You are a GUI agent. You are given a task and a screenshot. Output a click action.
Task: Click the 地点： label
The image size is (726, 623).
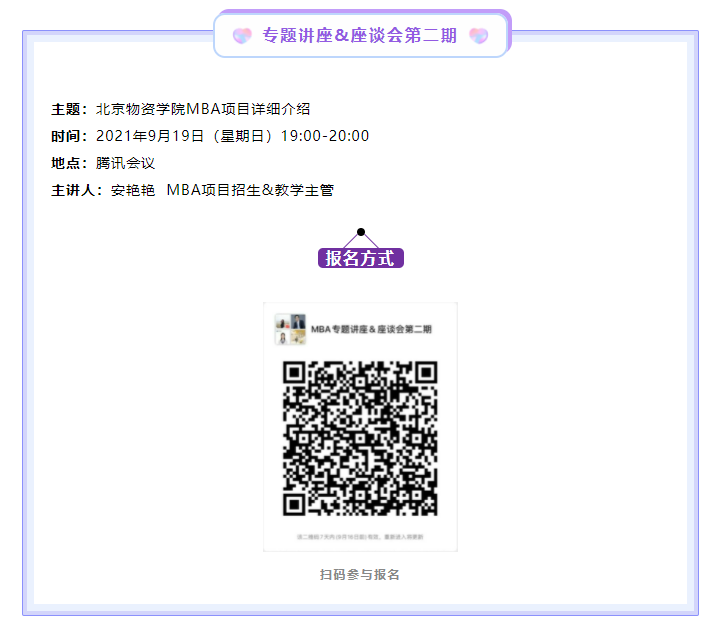point(69,163)
